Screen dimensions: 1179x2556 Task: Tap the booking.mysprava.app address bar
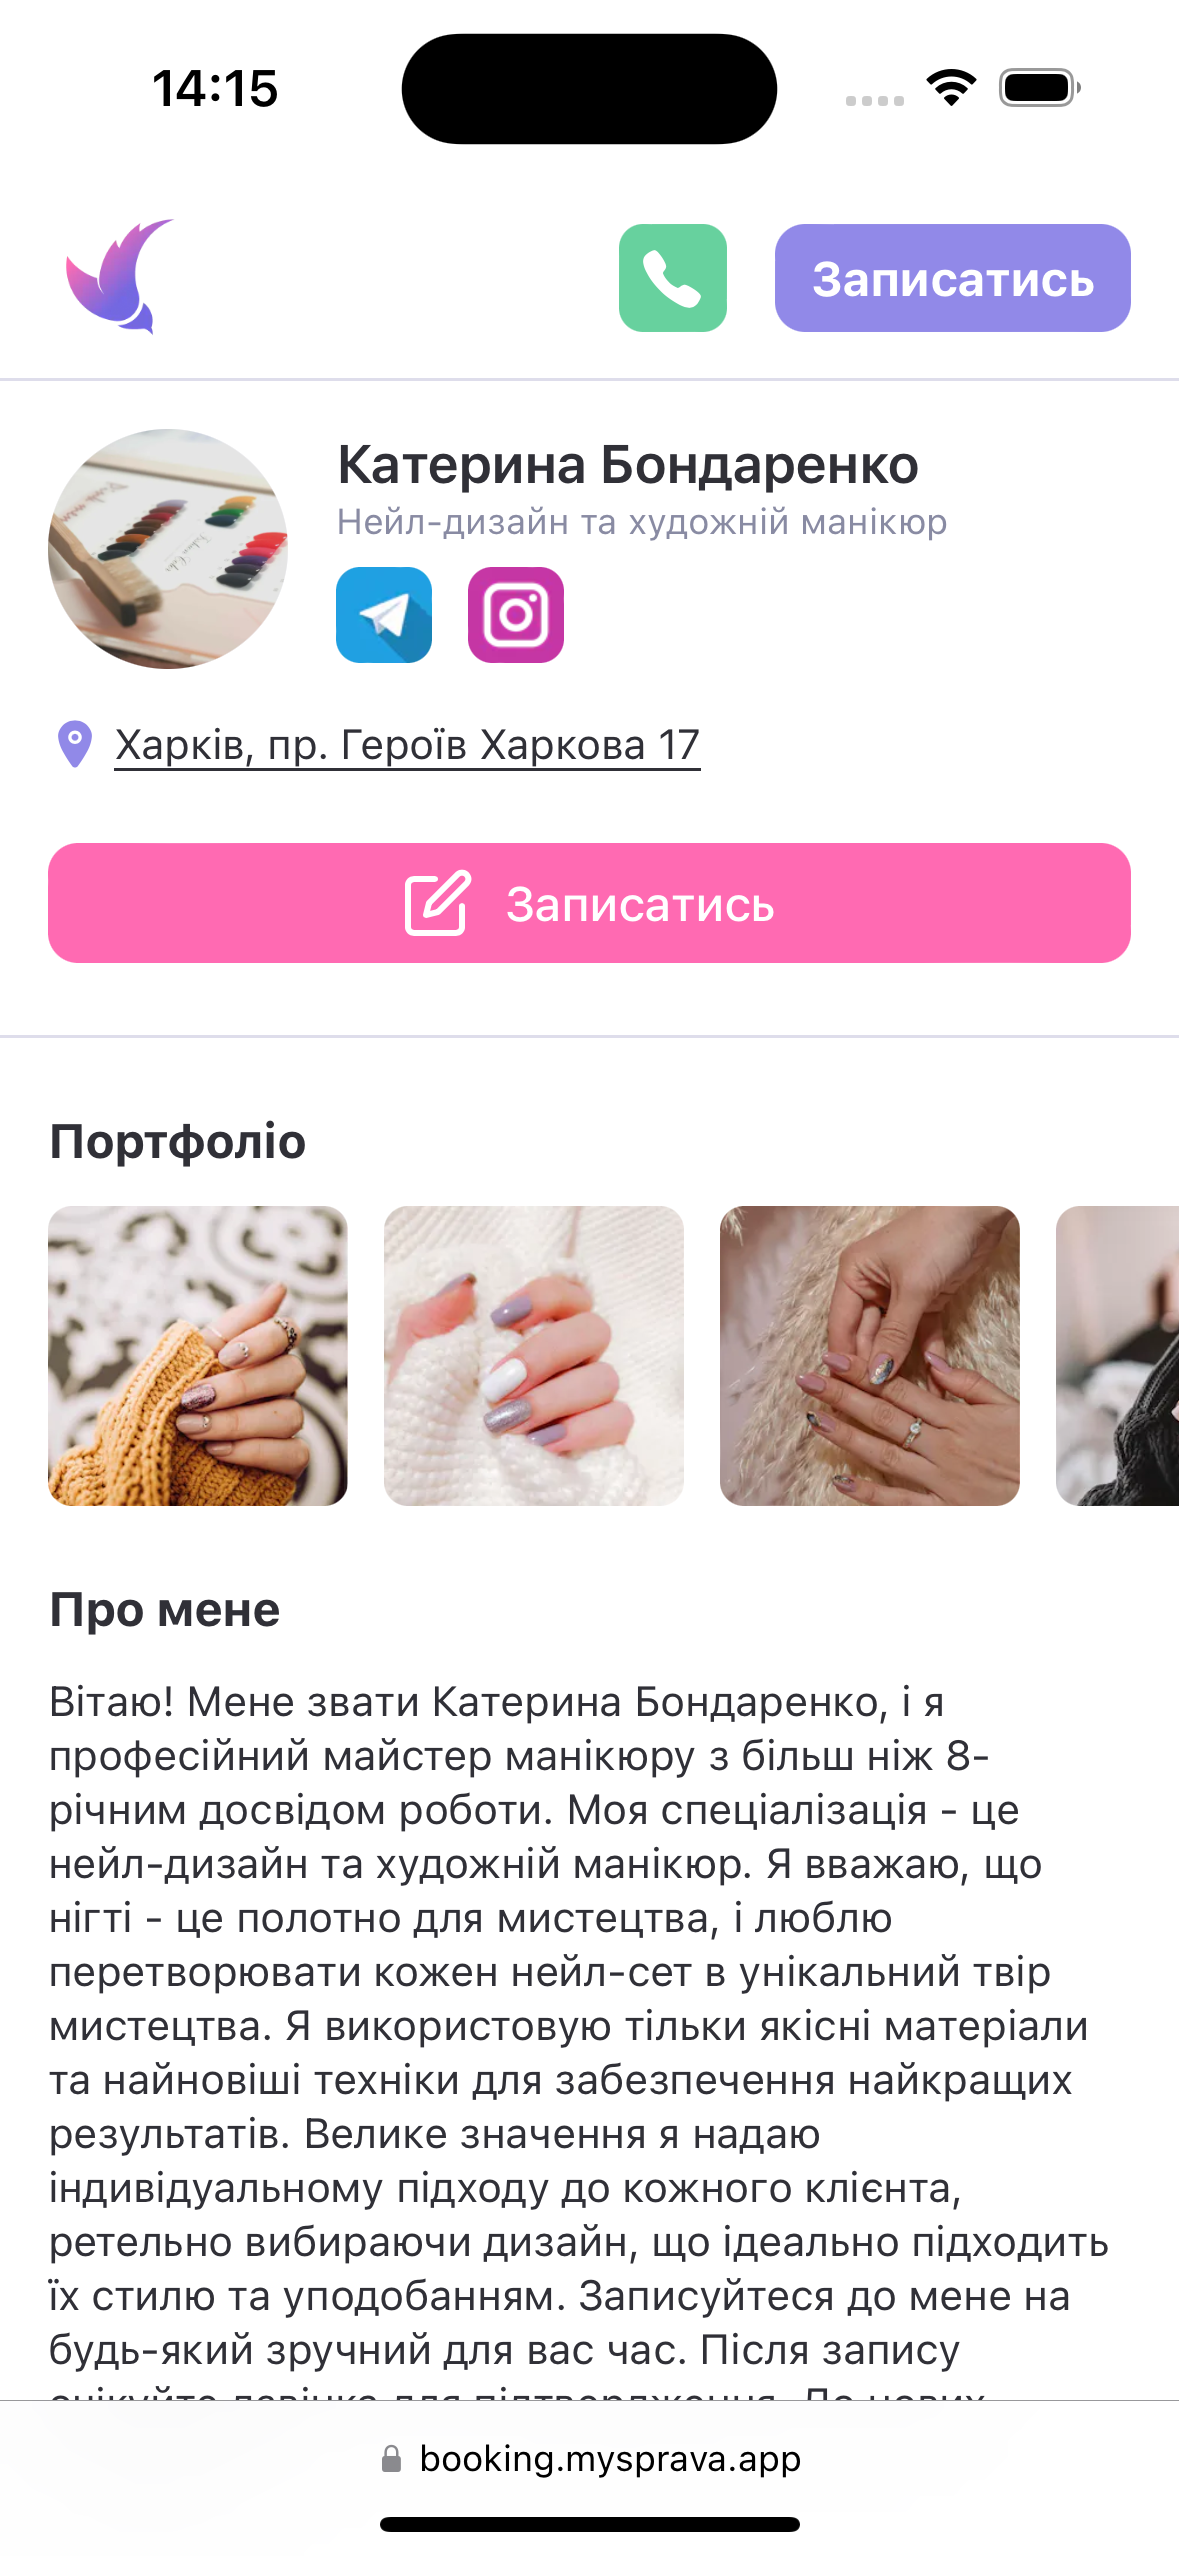point(590,2459)
